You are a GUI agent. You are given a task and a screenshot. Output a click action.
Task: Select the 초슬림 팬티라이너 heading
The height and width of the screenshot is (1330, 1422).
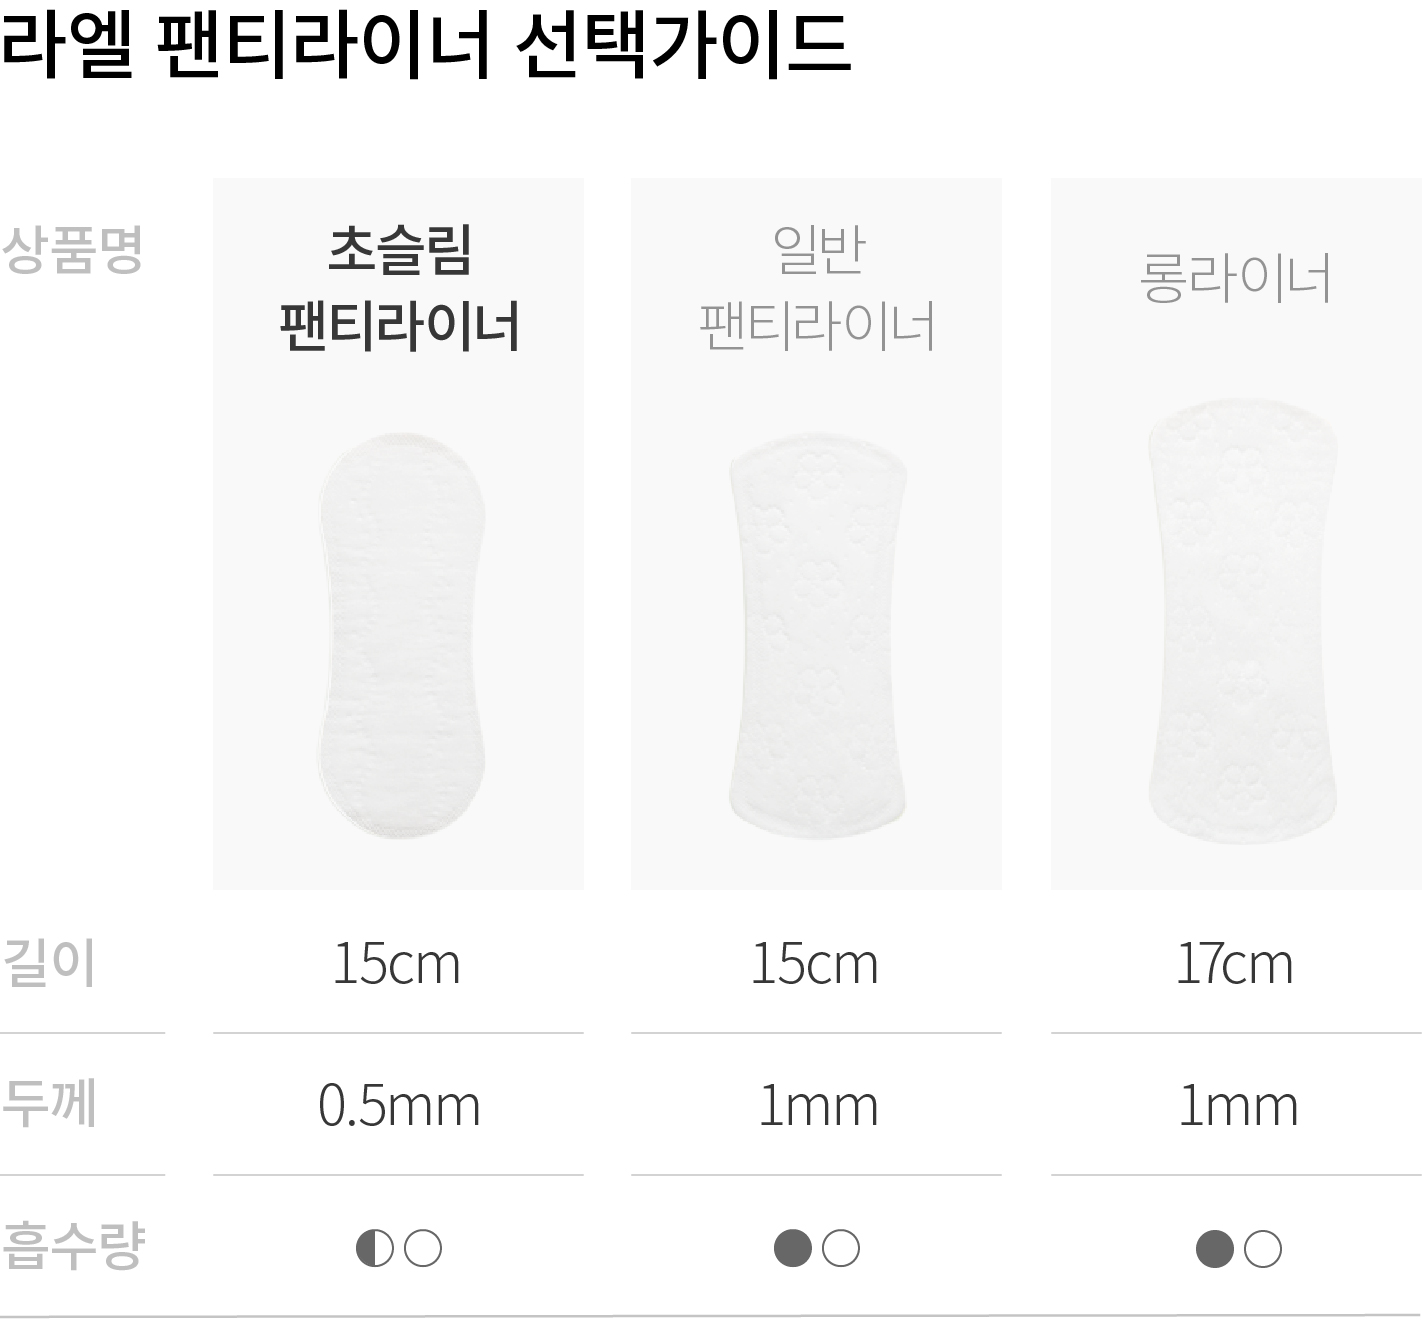tap(399, 289)
